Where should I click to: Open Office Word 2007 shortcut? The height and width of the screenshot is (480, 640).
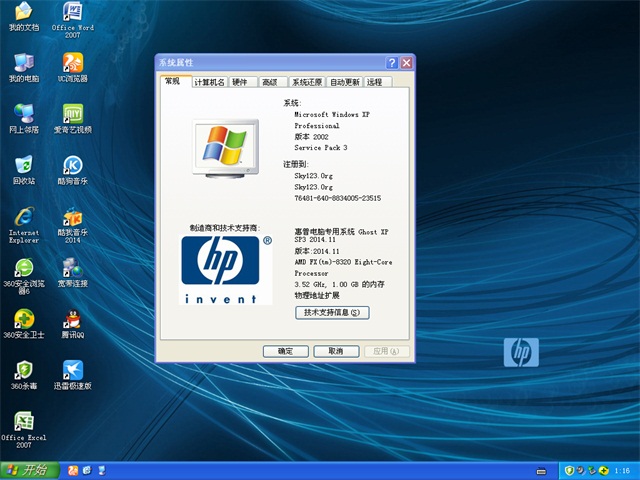coord(72,14)
